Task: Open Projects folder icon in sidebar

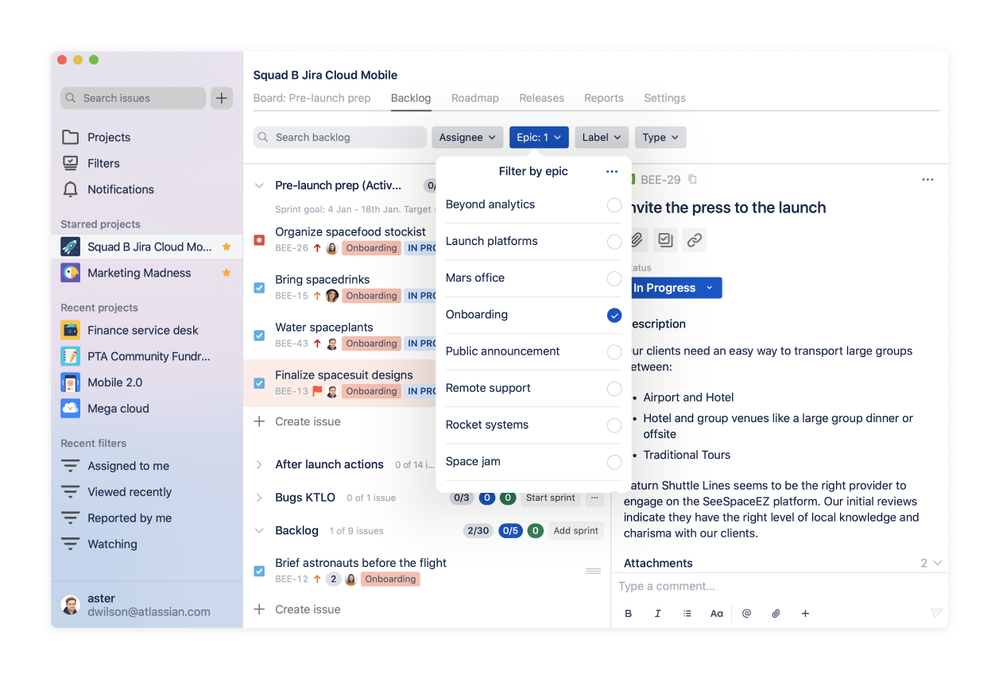Action: pyautogui.click(x=70, y=137)
